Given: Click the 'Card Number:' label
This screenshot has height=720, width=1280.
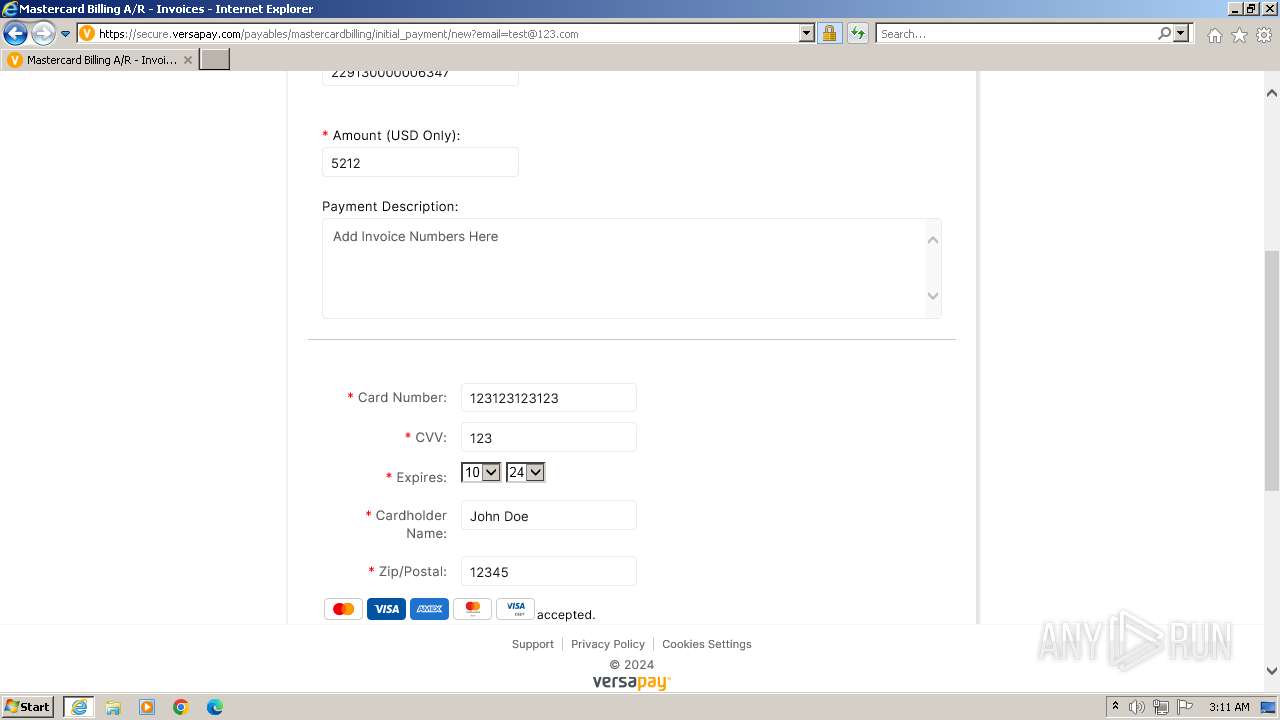Looking at the screenshot, I should [402, 397].
